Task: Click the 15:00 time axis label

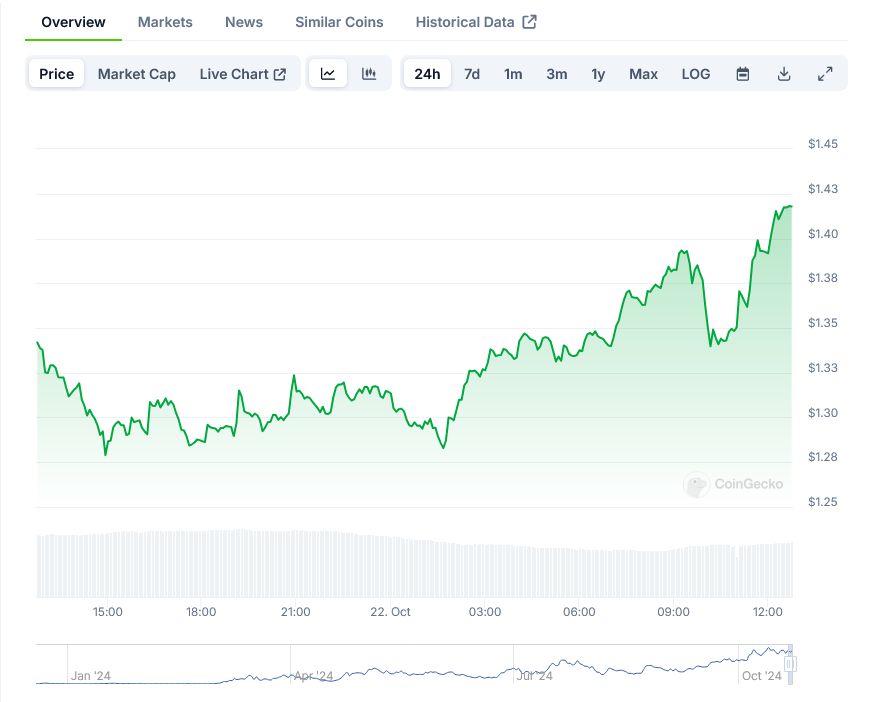Action: pos(107,611)
